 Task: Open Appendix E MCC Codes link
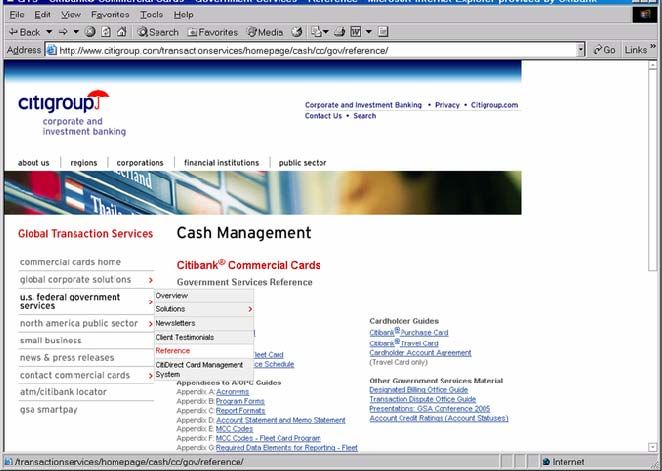click(234, 429)
